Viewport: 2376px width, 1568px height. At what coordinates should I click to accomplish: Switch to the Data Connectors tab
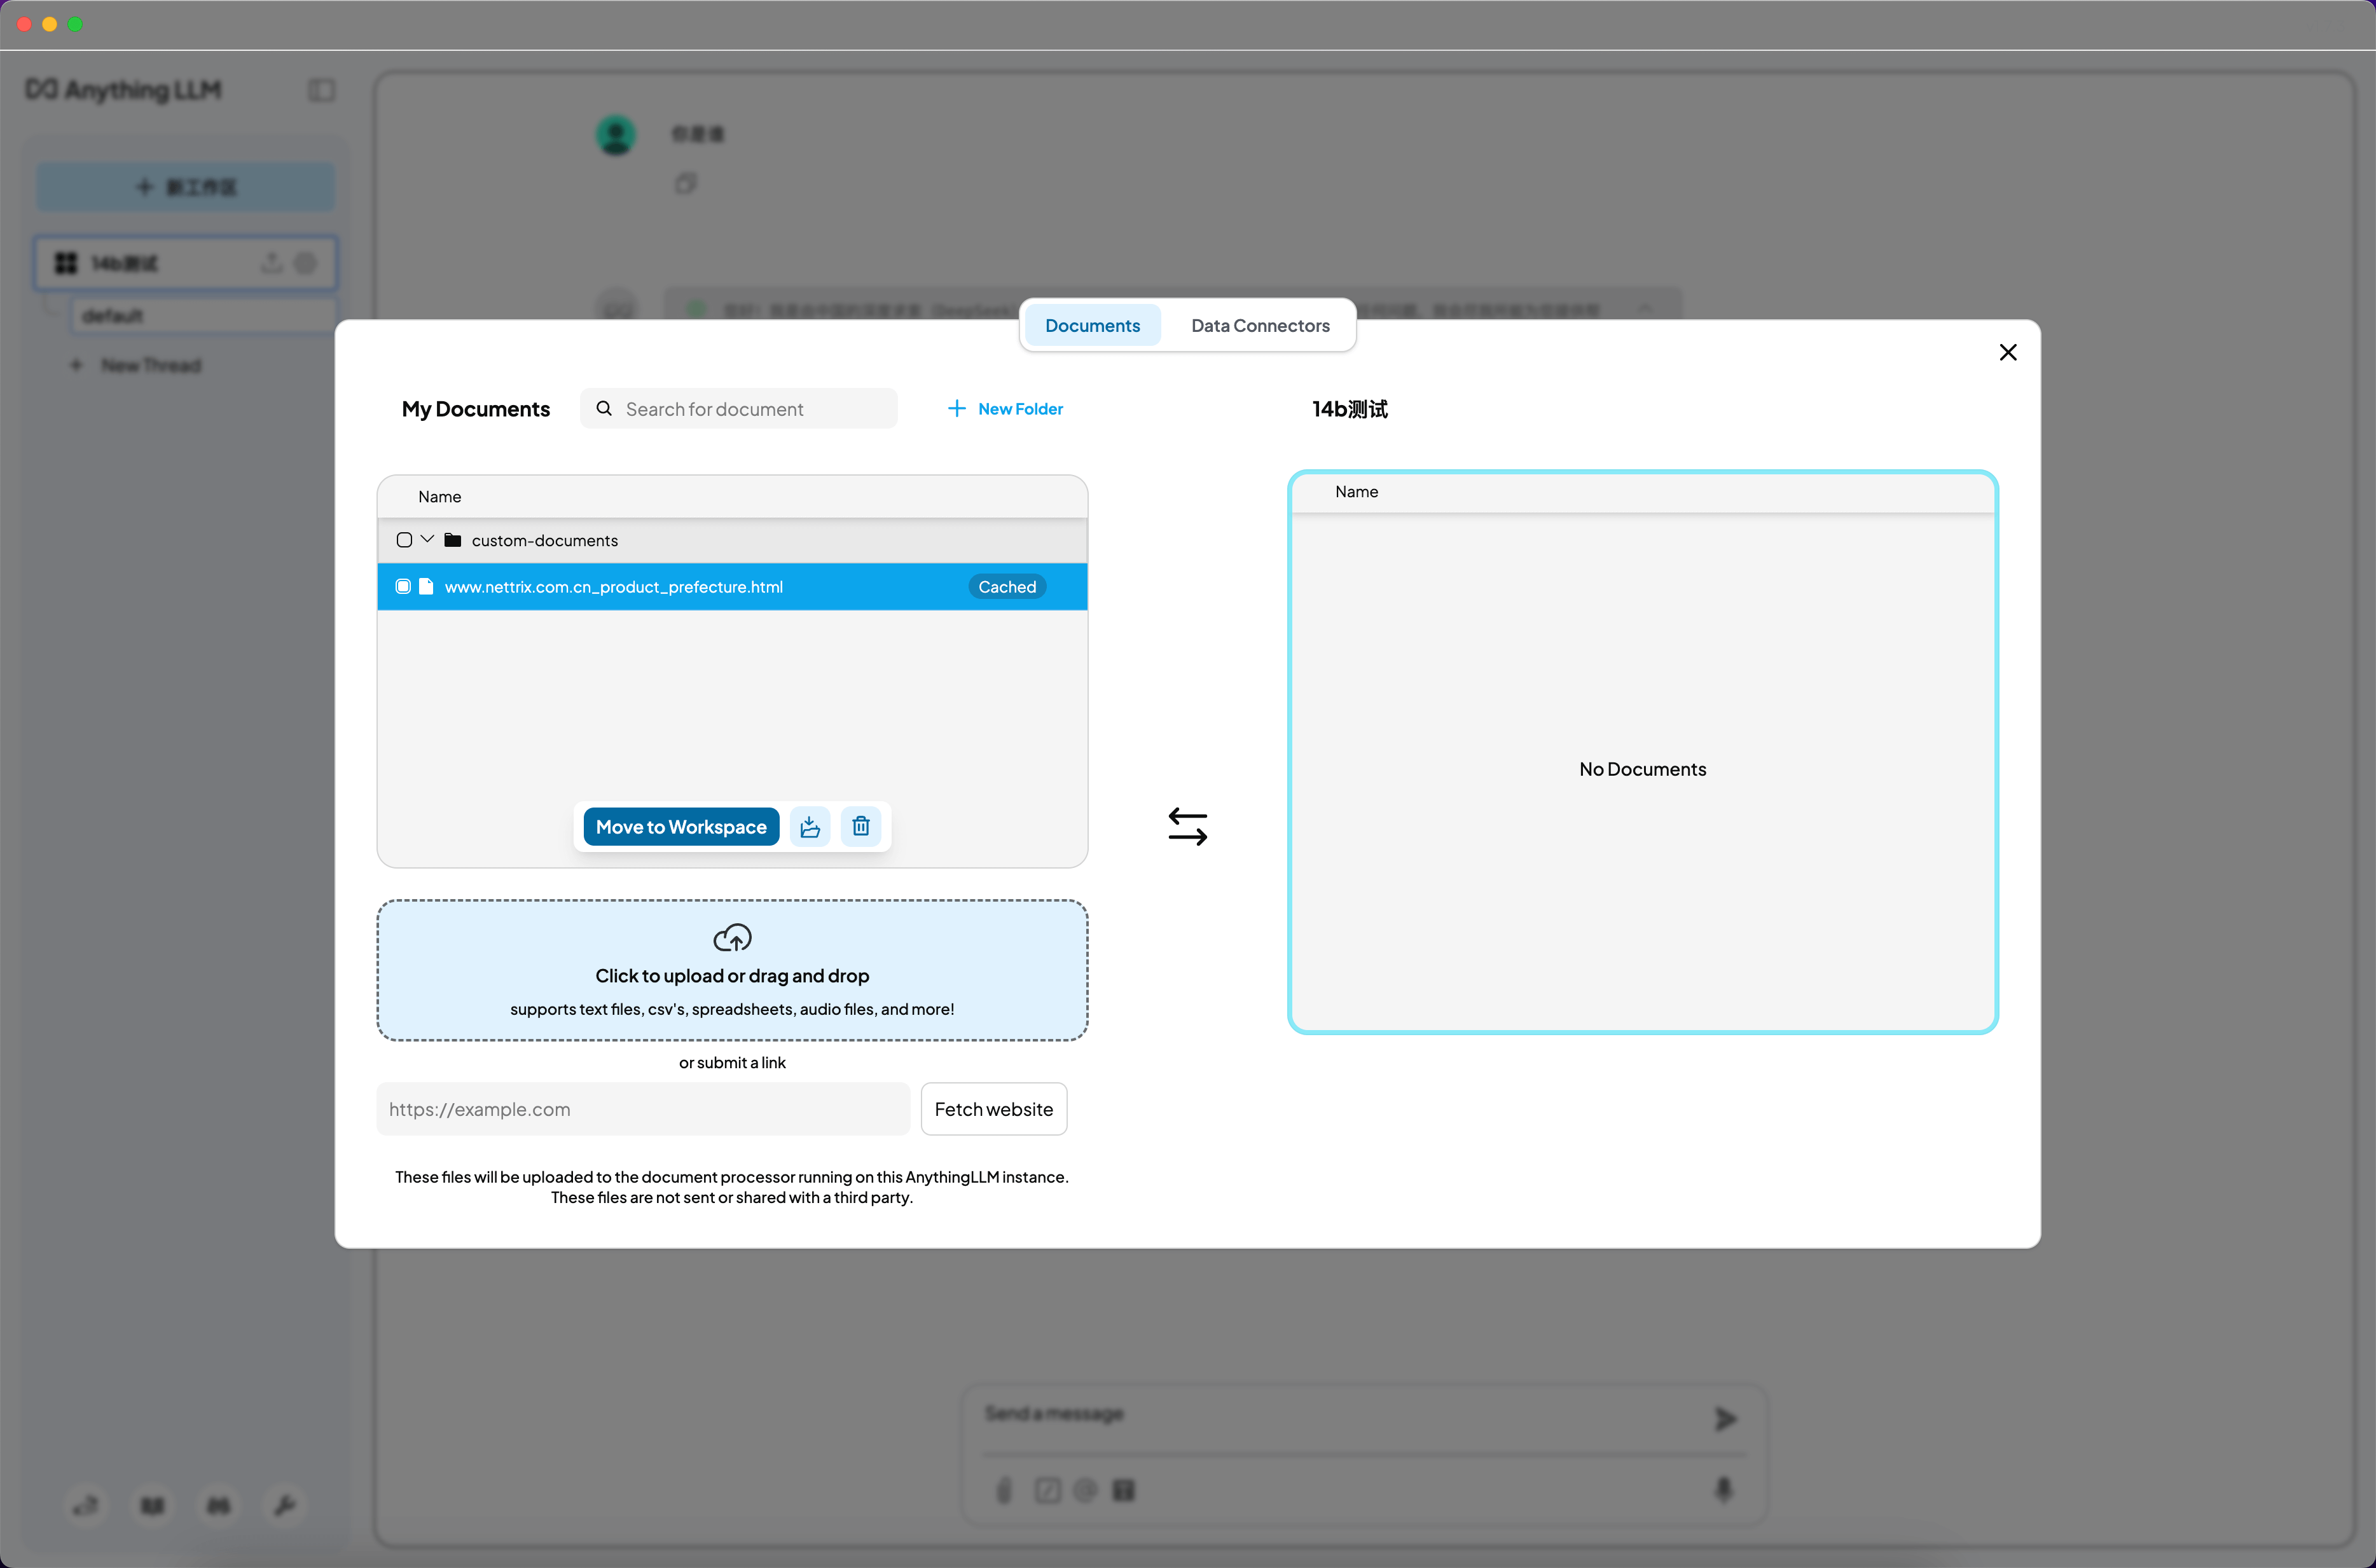pos(1259,325)
